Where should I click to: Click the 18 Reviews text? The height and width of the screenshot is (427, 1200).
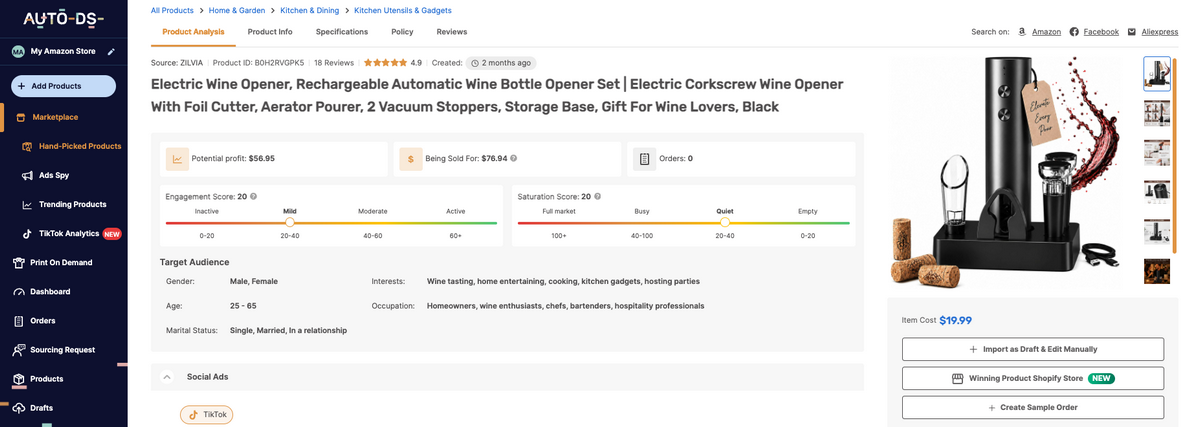pos(334,62)
